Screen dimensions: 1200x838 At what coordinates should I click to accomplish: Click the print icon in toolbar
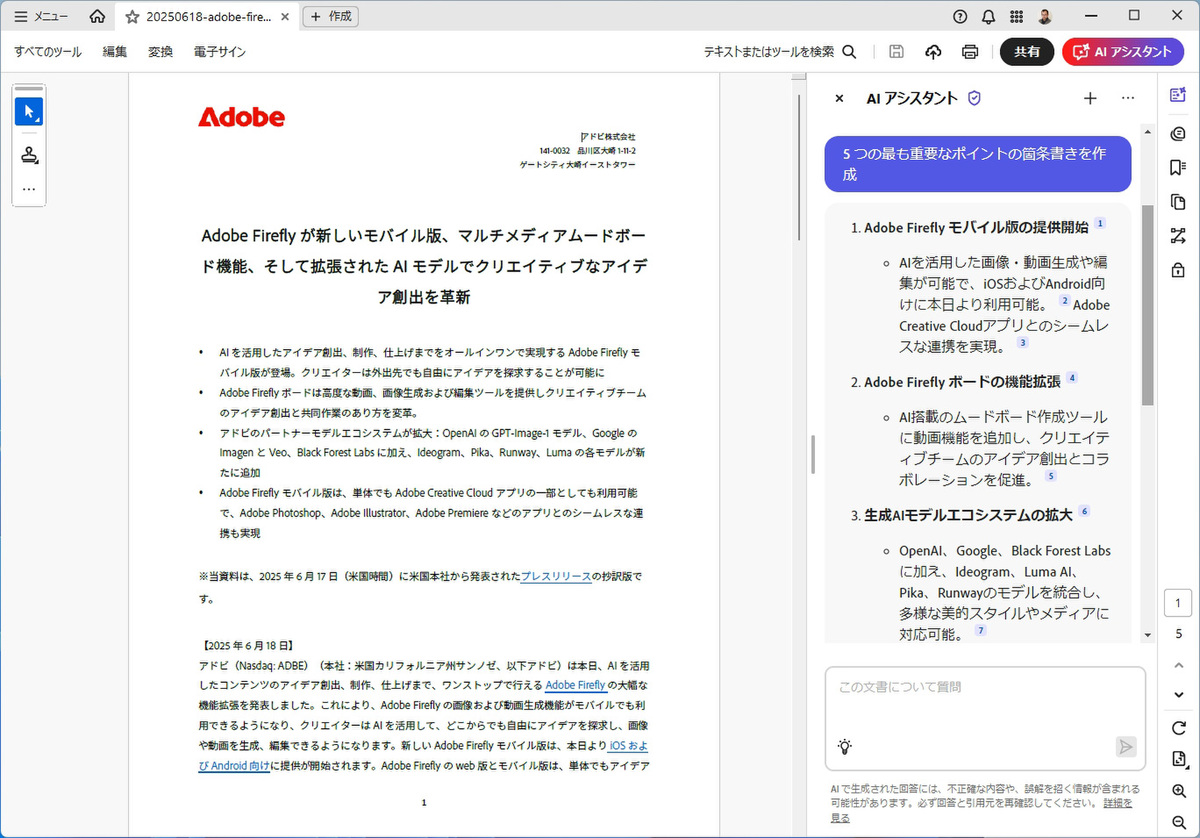point(969,52)
